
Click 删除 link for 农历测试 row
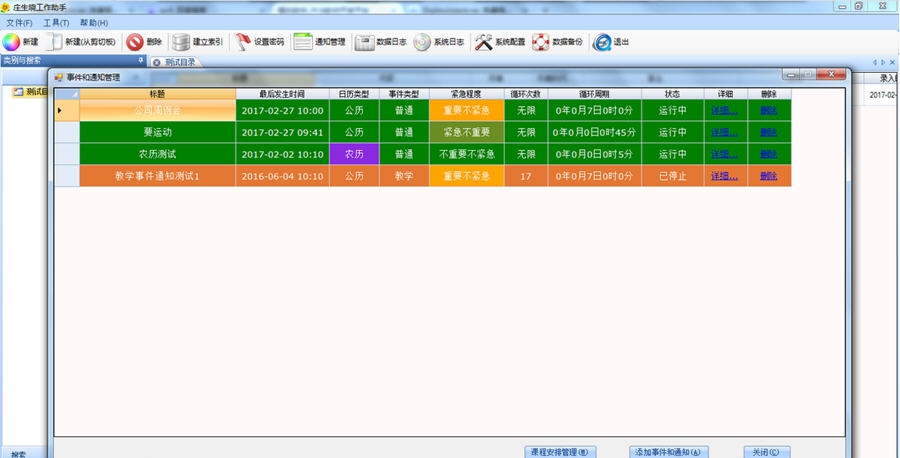click(768, 154)
